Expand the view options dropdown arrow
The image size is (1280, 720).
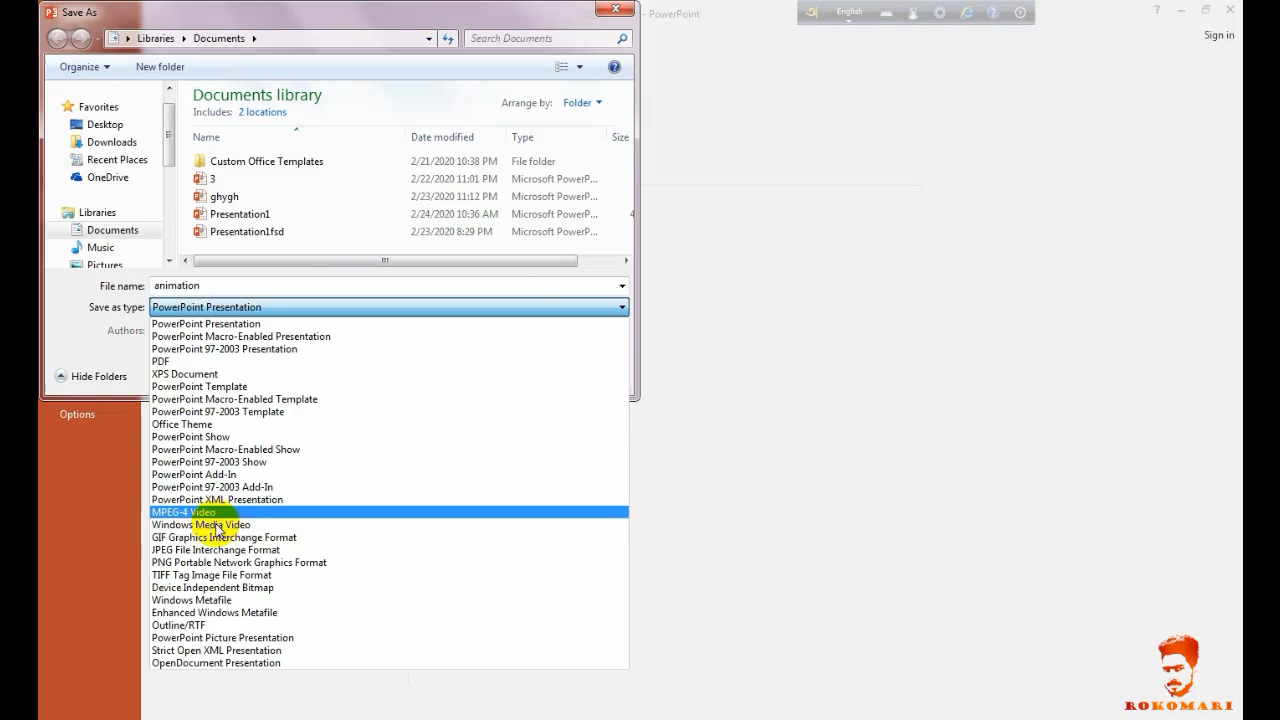coord(579,67)
